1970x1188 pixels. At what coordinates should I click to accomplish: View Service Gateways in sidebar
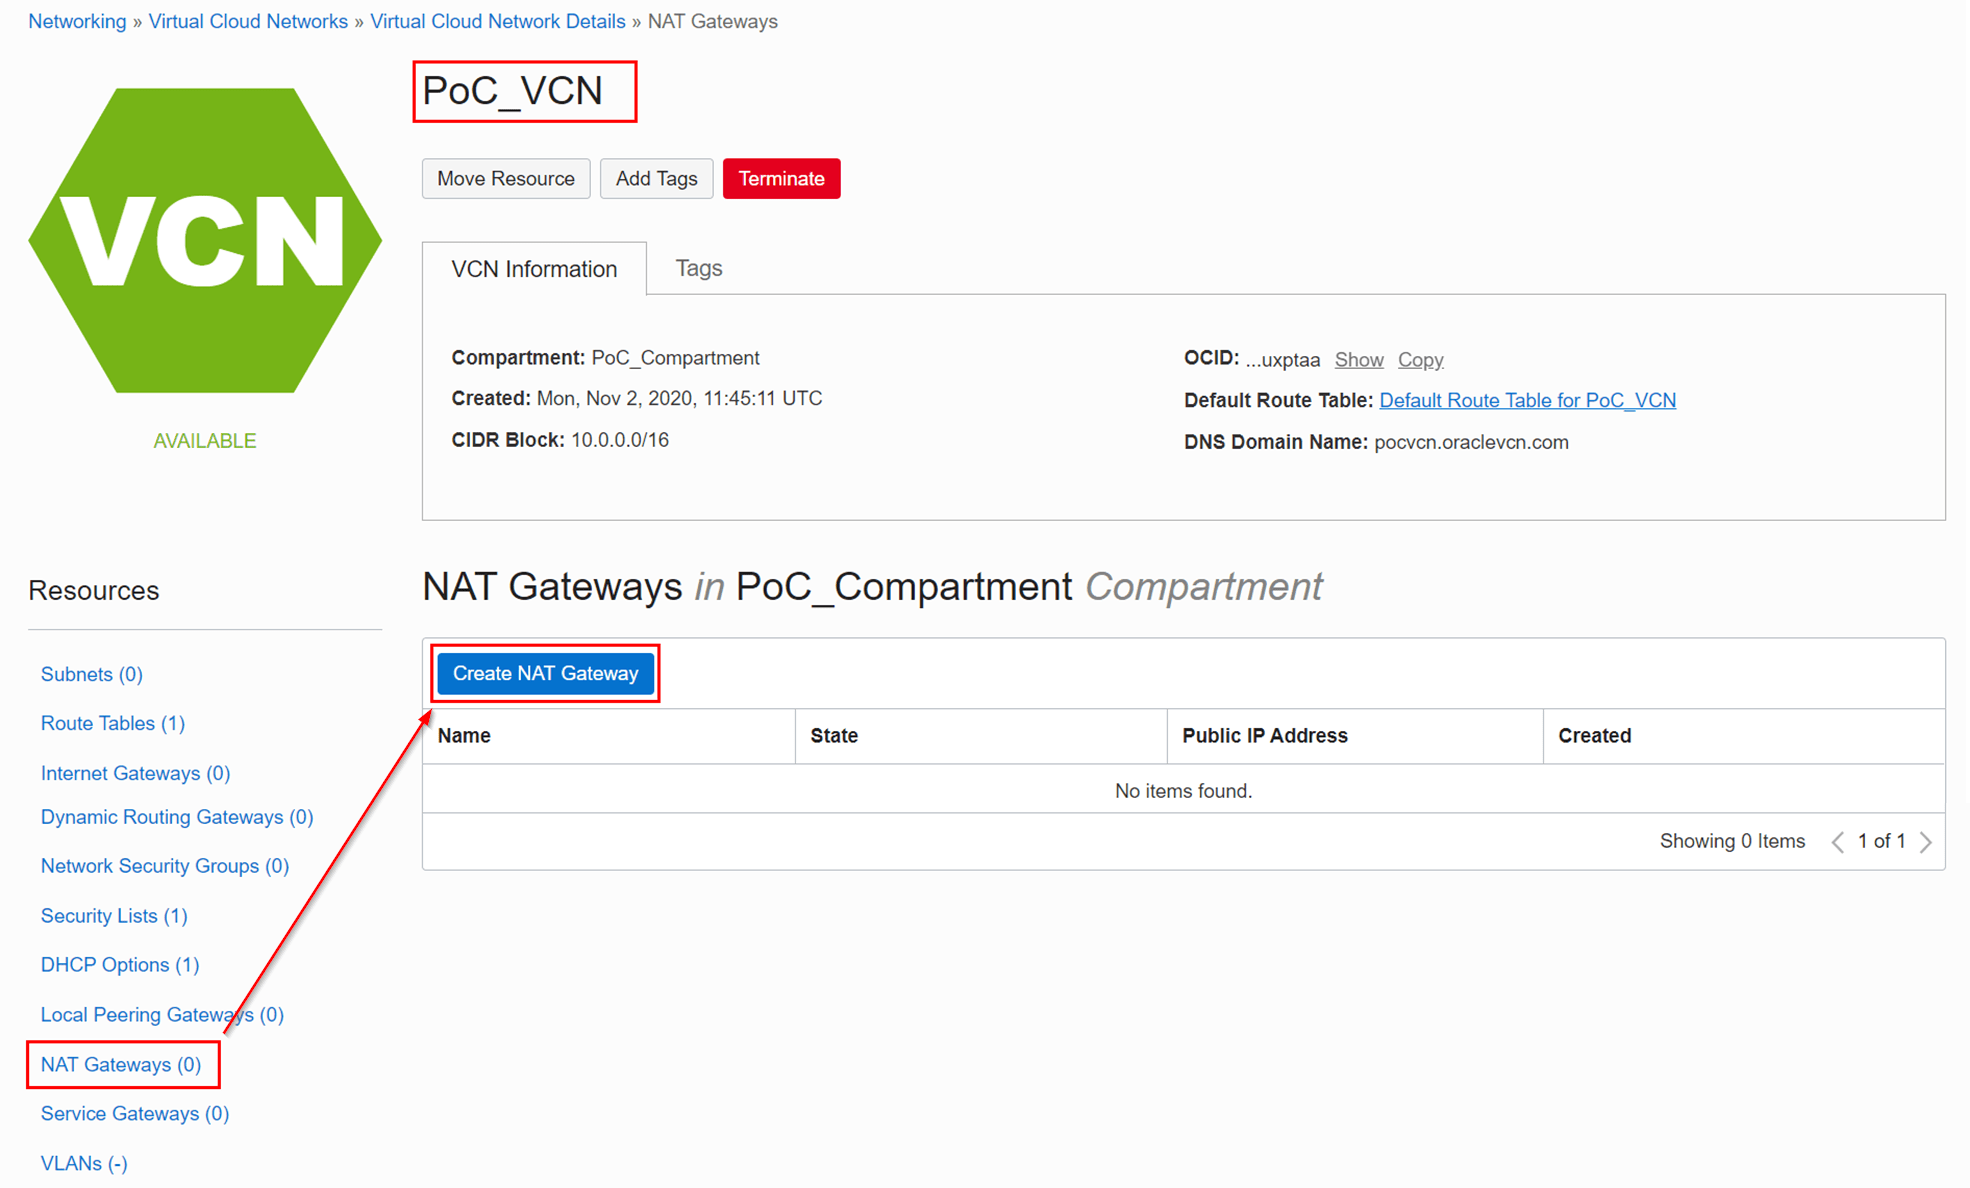coord(134,1113)
